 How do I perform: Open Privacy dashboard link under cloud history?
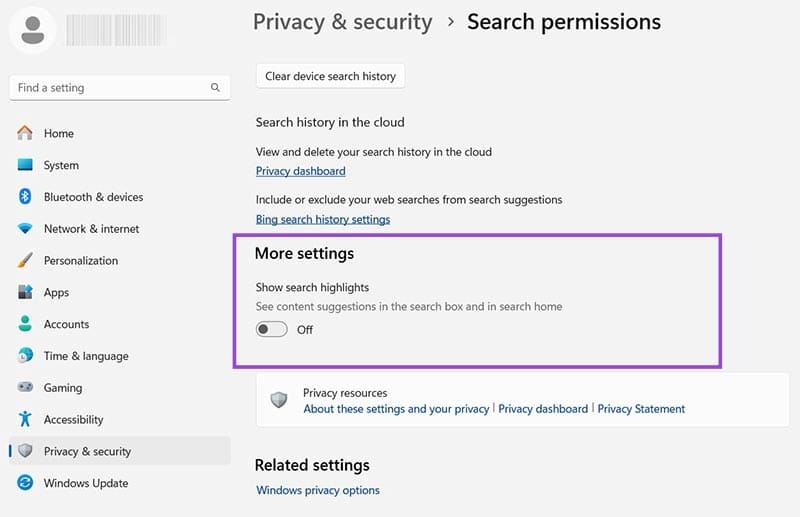[x=301, y=171]
